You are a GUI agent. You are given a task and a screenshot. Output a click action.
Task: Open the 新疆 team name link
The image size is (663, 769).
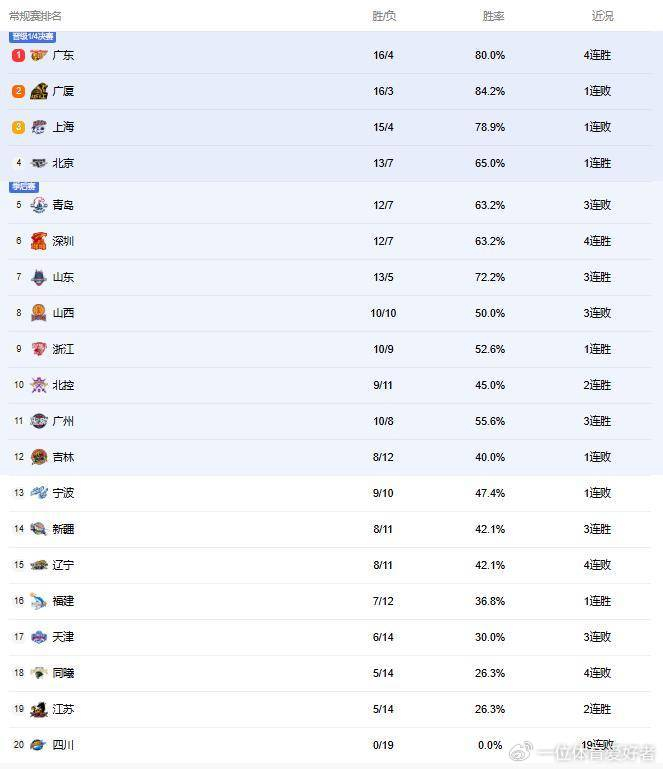63,529
